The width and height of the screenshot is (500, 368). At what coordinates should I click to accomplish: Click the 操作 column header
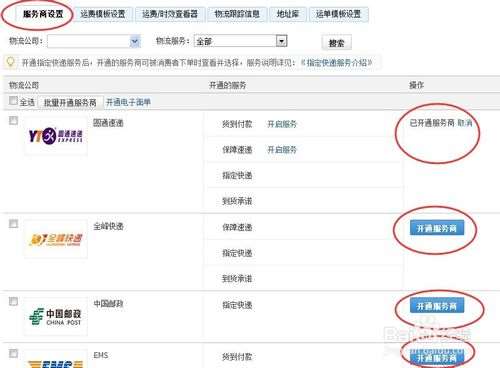point(417,85)
